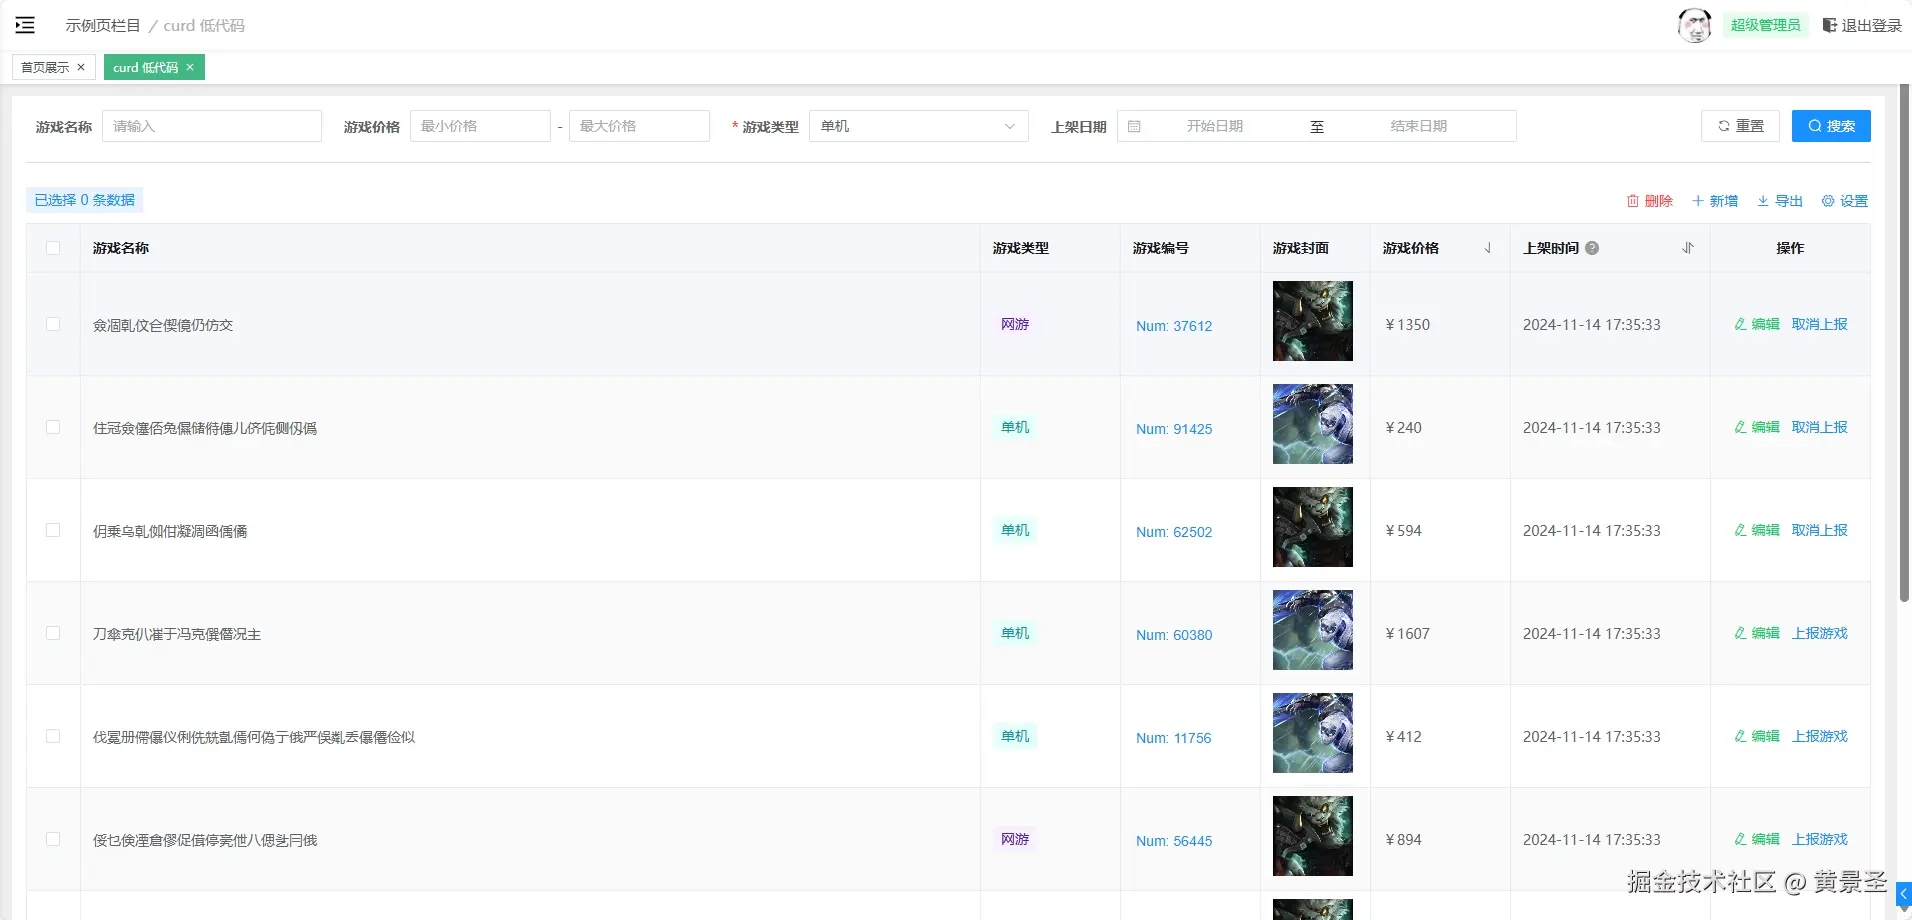Close the curd 低代码 tab
Image resolution: width=1912 pixels, height=920 pixels.
coord(190,67)
